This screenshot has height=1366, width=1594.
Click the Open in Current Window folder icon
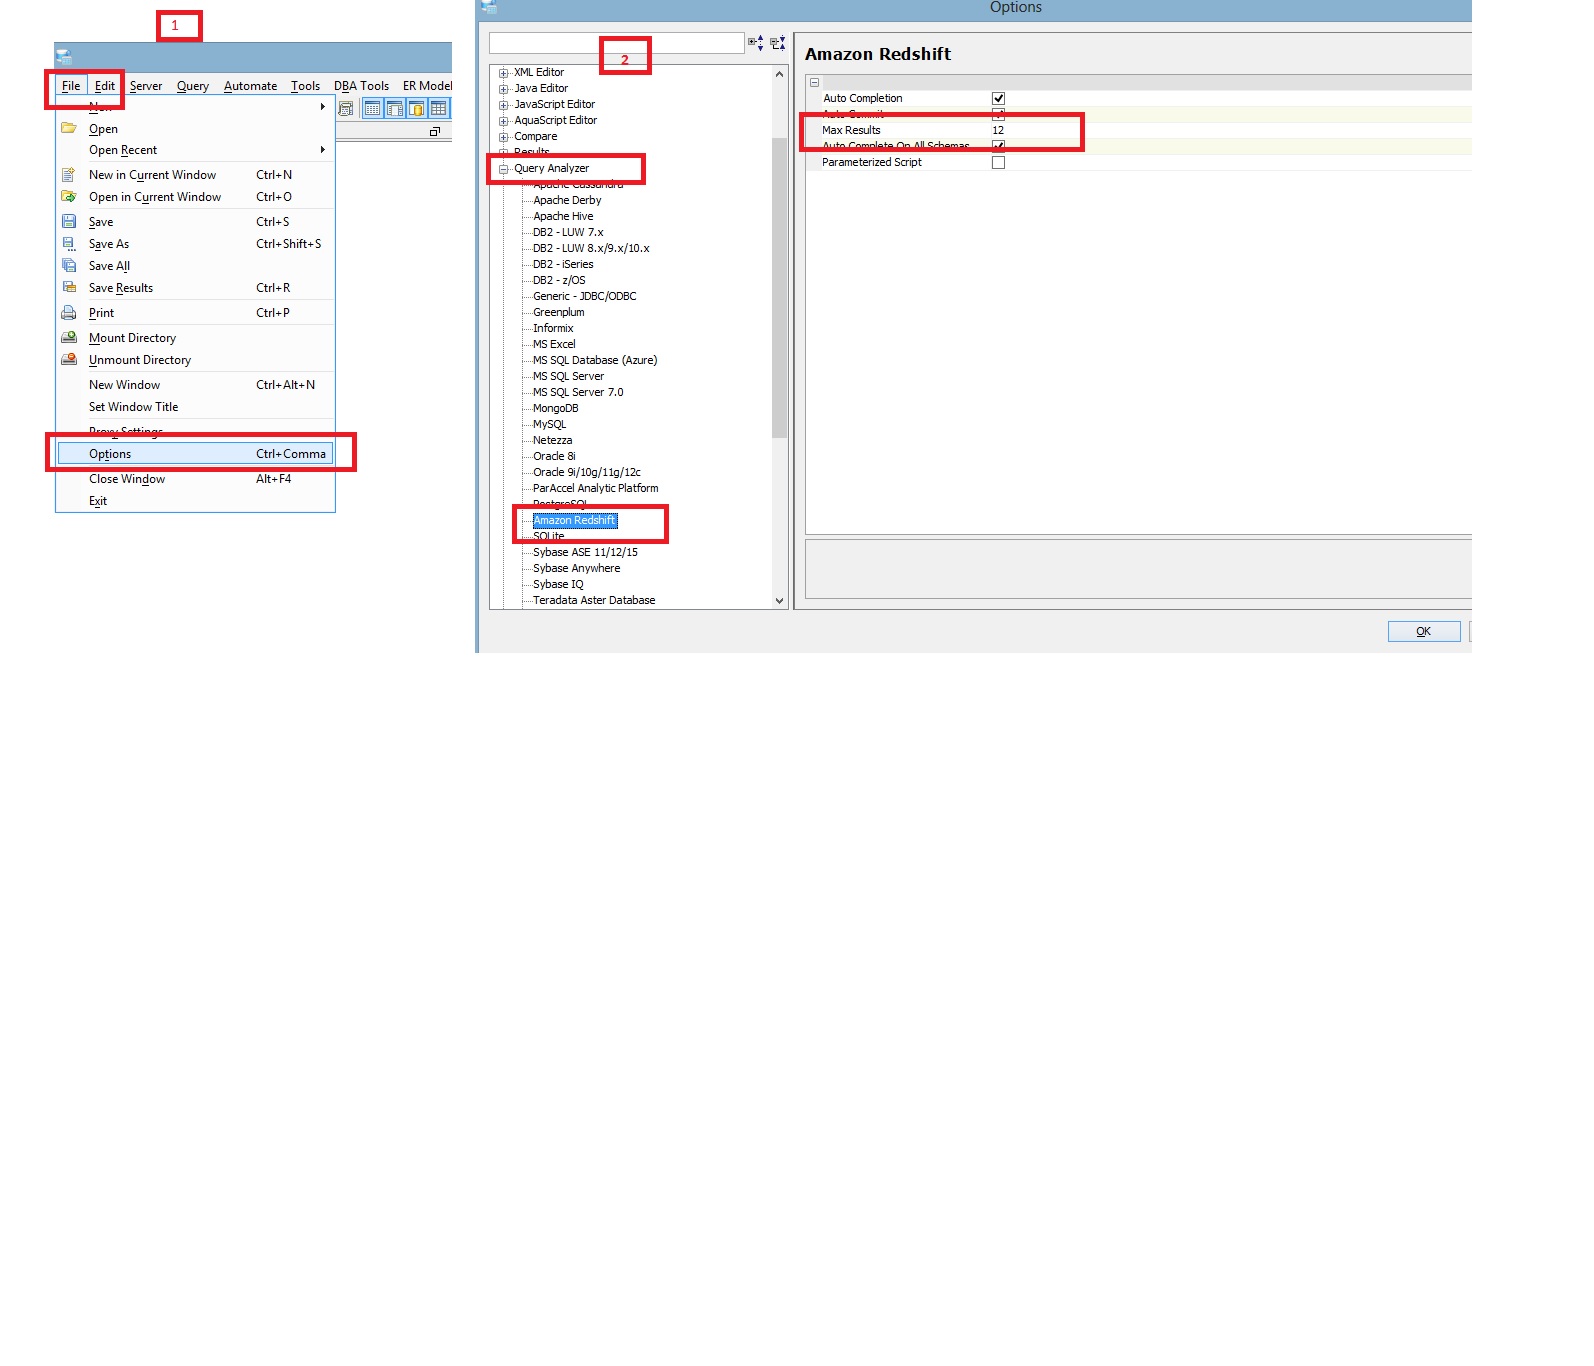(69, 196)
